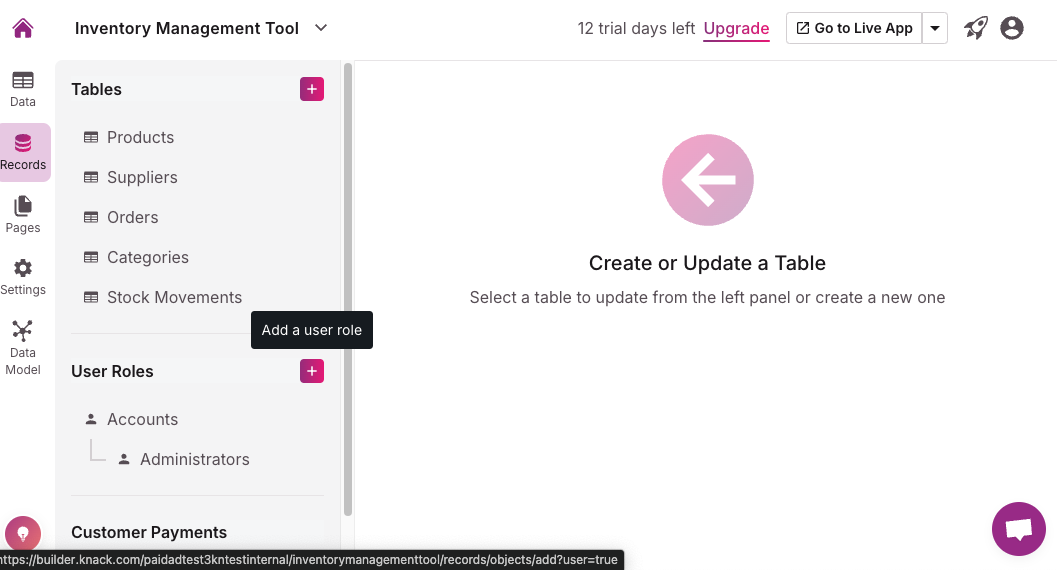Open the Pages section
This screenshot has width=1057, height=570.
click(x=23, y=214)
